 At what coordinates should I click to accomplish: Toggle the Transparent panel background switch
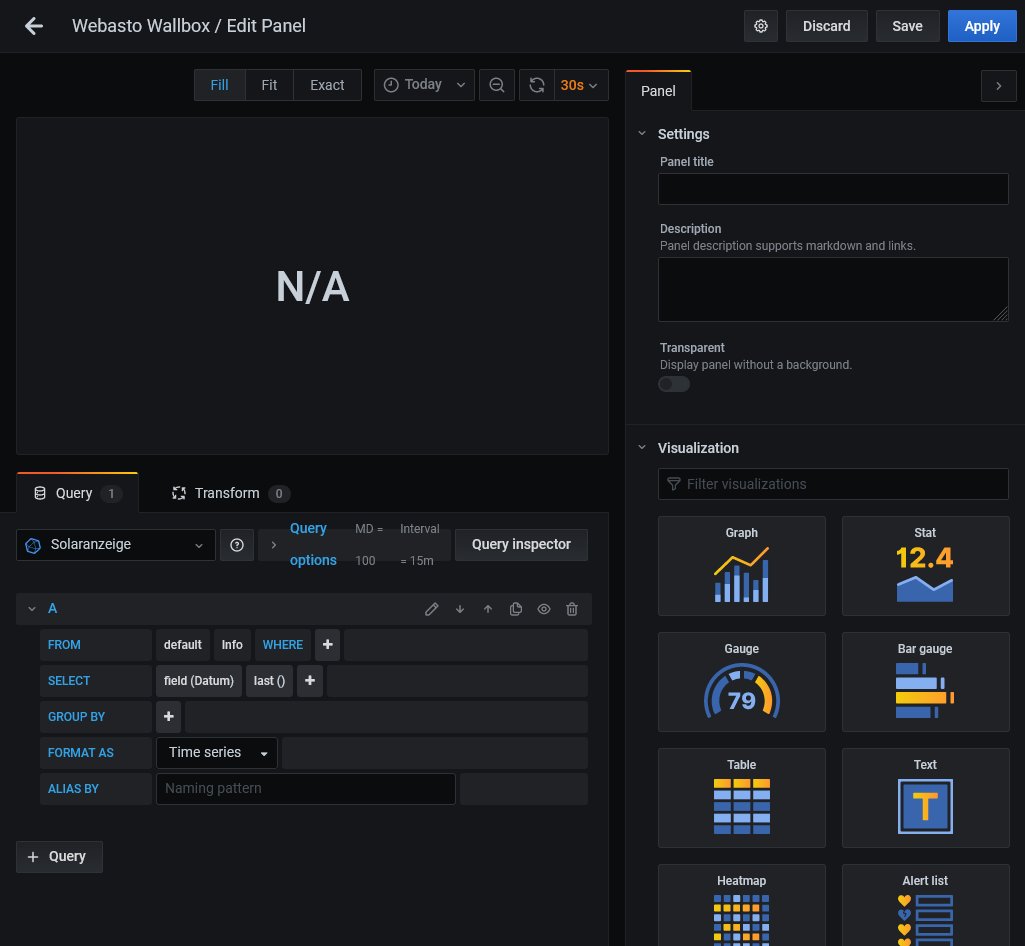click(674, 384)
